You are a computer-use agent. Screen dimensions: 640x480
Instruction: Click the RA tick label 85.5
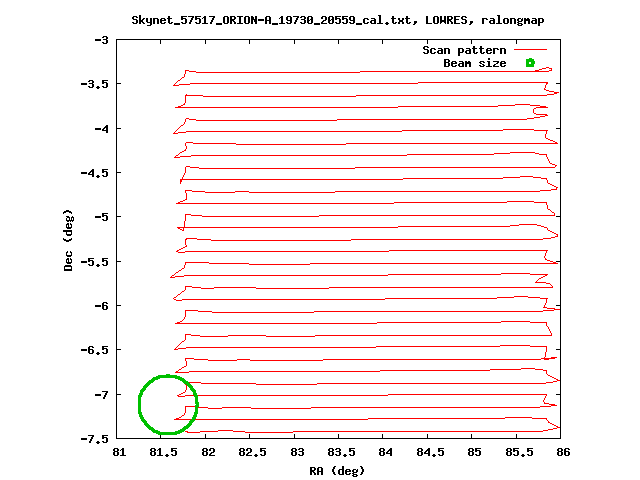pos(519,452)
